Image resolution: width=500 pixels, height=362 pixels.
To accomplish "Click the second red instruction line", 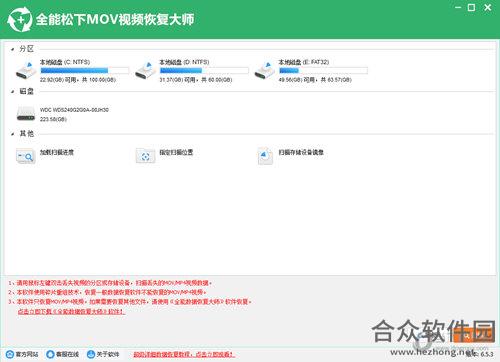I will pos(108,292).
